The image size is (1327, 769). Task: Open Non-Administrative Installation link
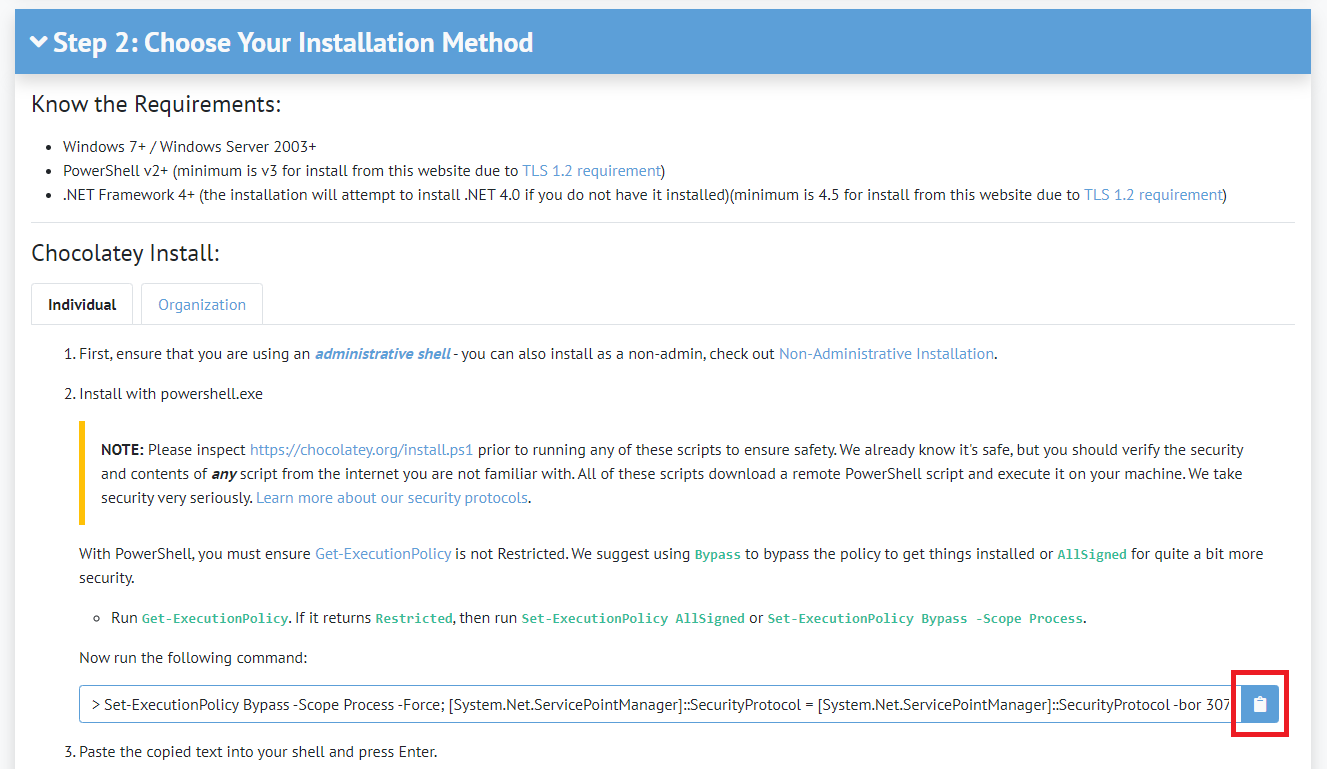pos(886,353)
